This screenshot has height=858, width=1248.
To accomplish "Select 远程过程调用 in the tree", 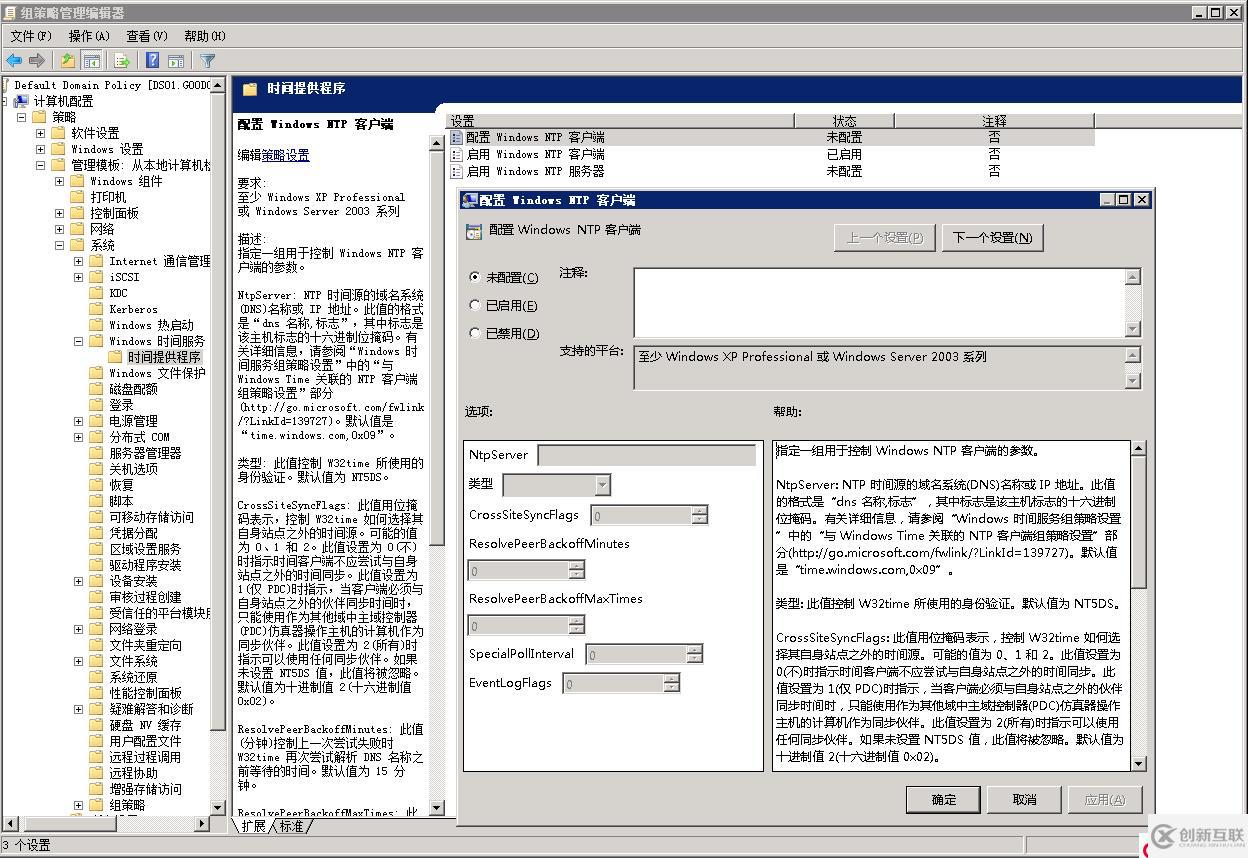I will click(145, 757).
